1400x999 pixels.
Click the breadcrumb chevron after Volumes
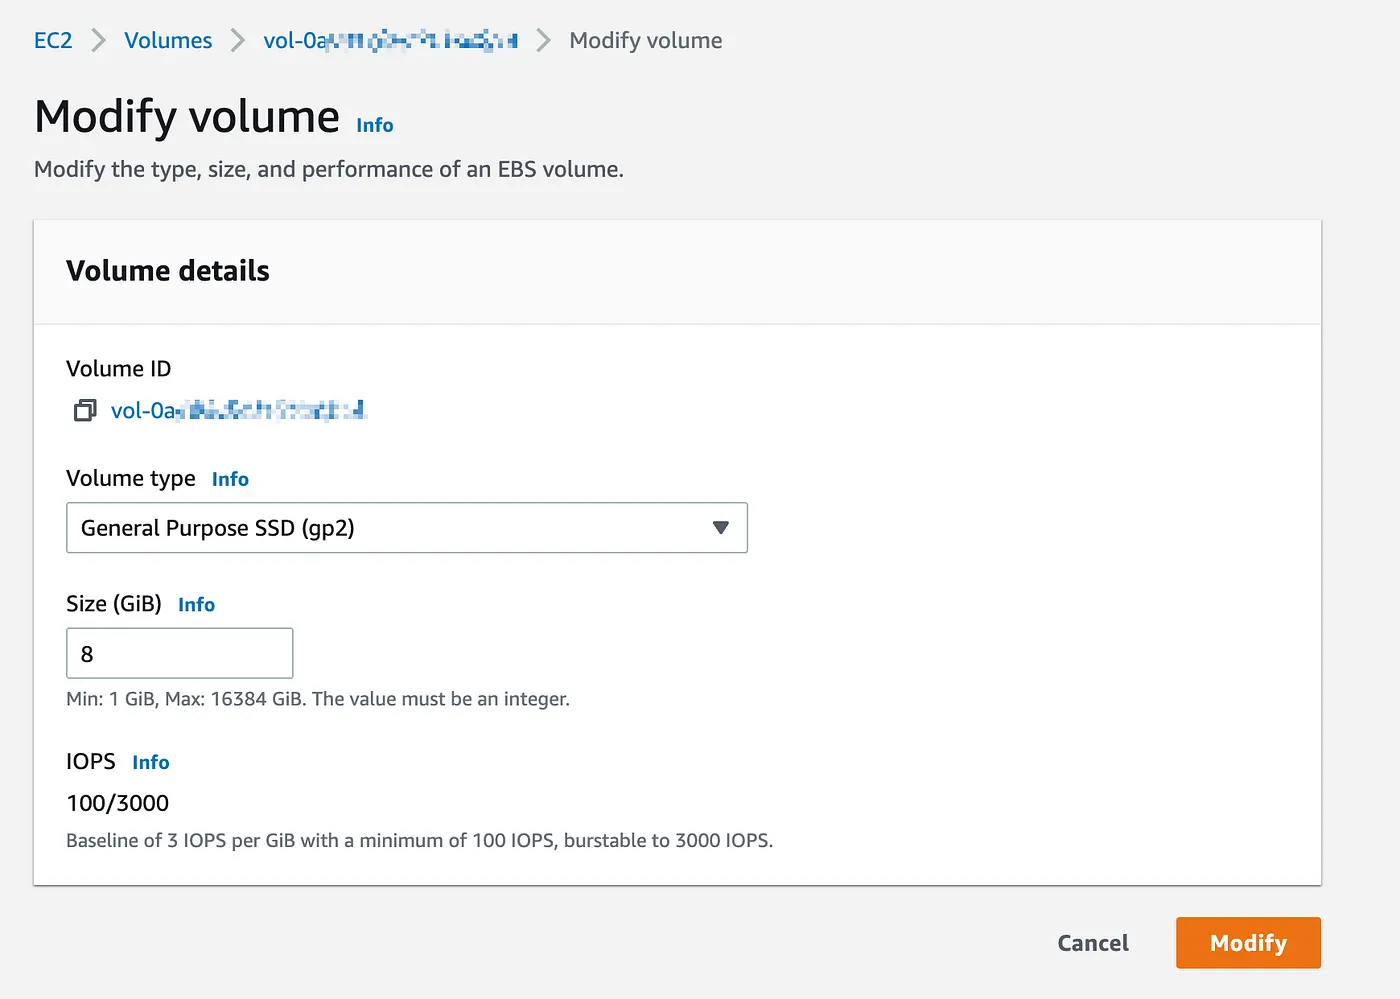pyautogui.click(x=237, y=40)
